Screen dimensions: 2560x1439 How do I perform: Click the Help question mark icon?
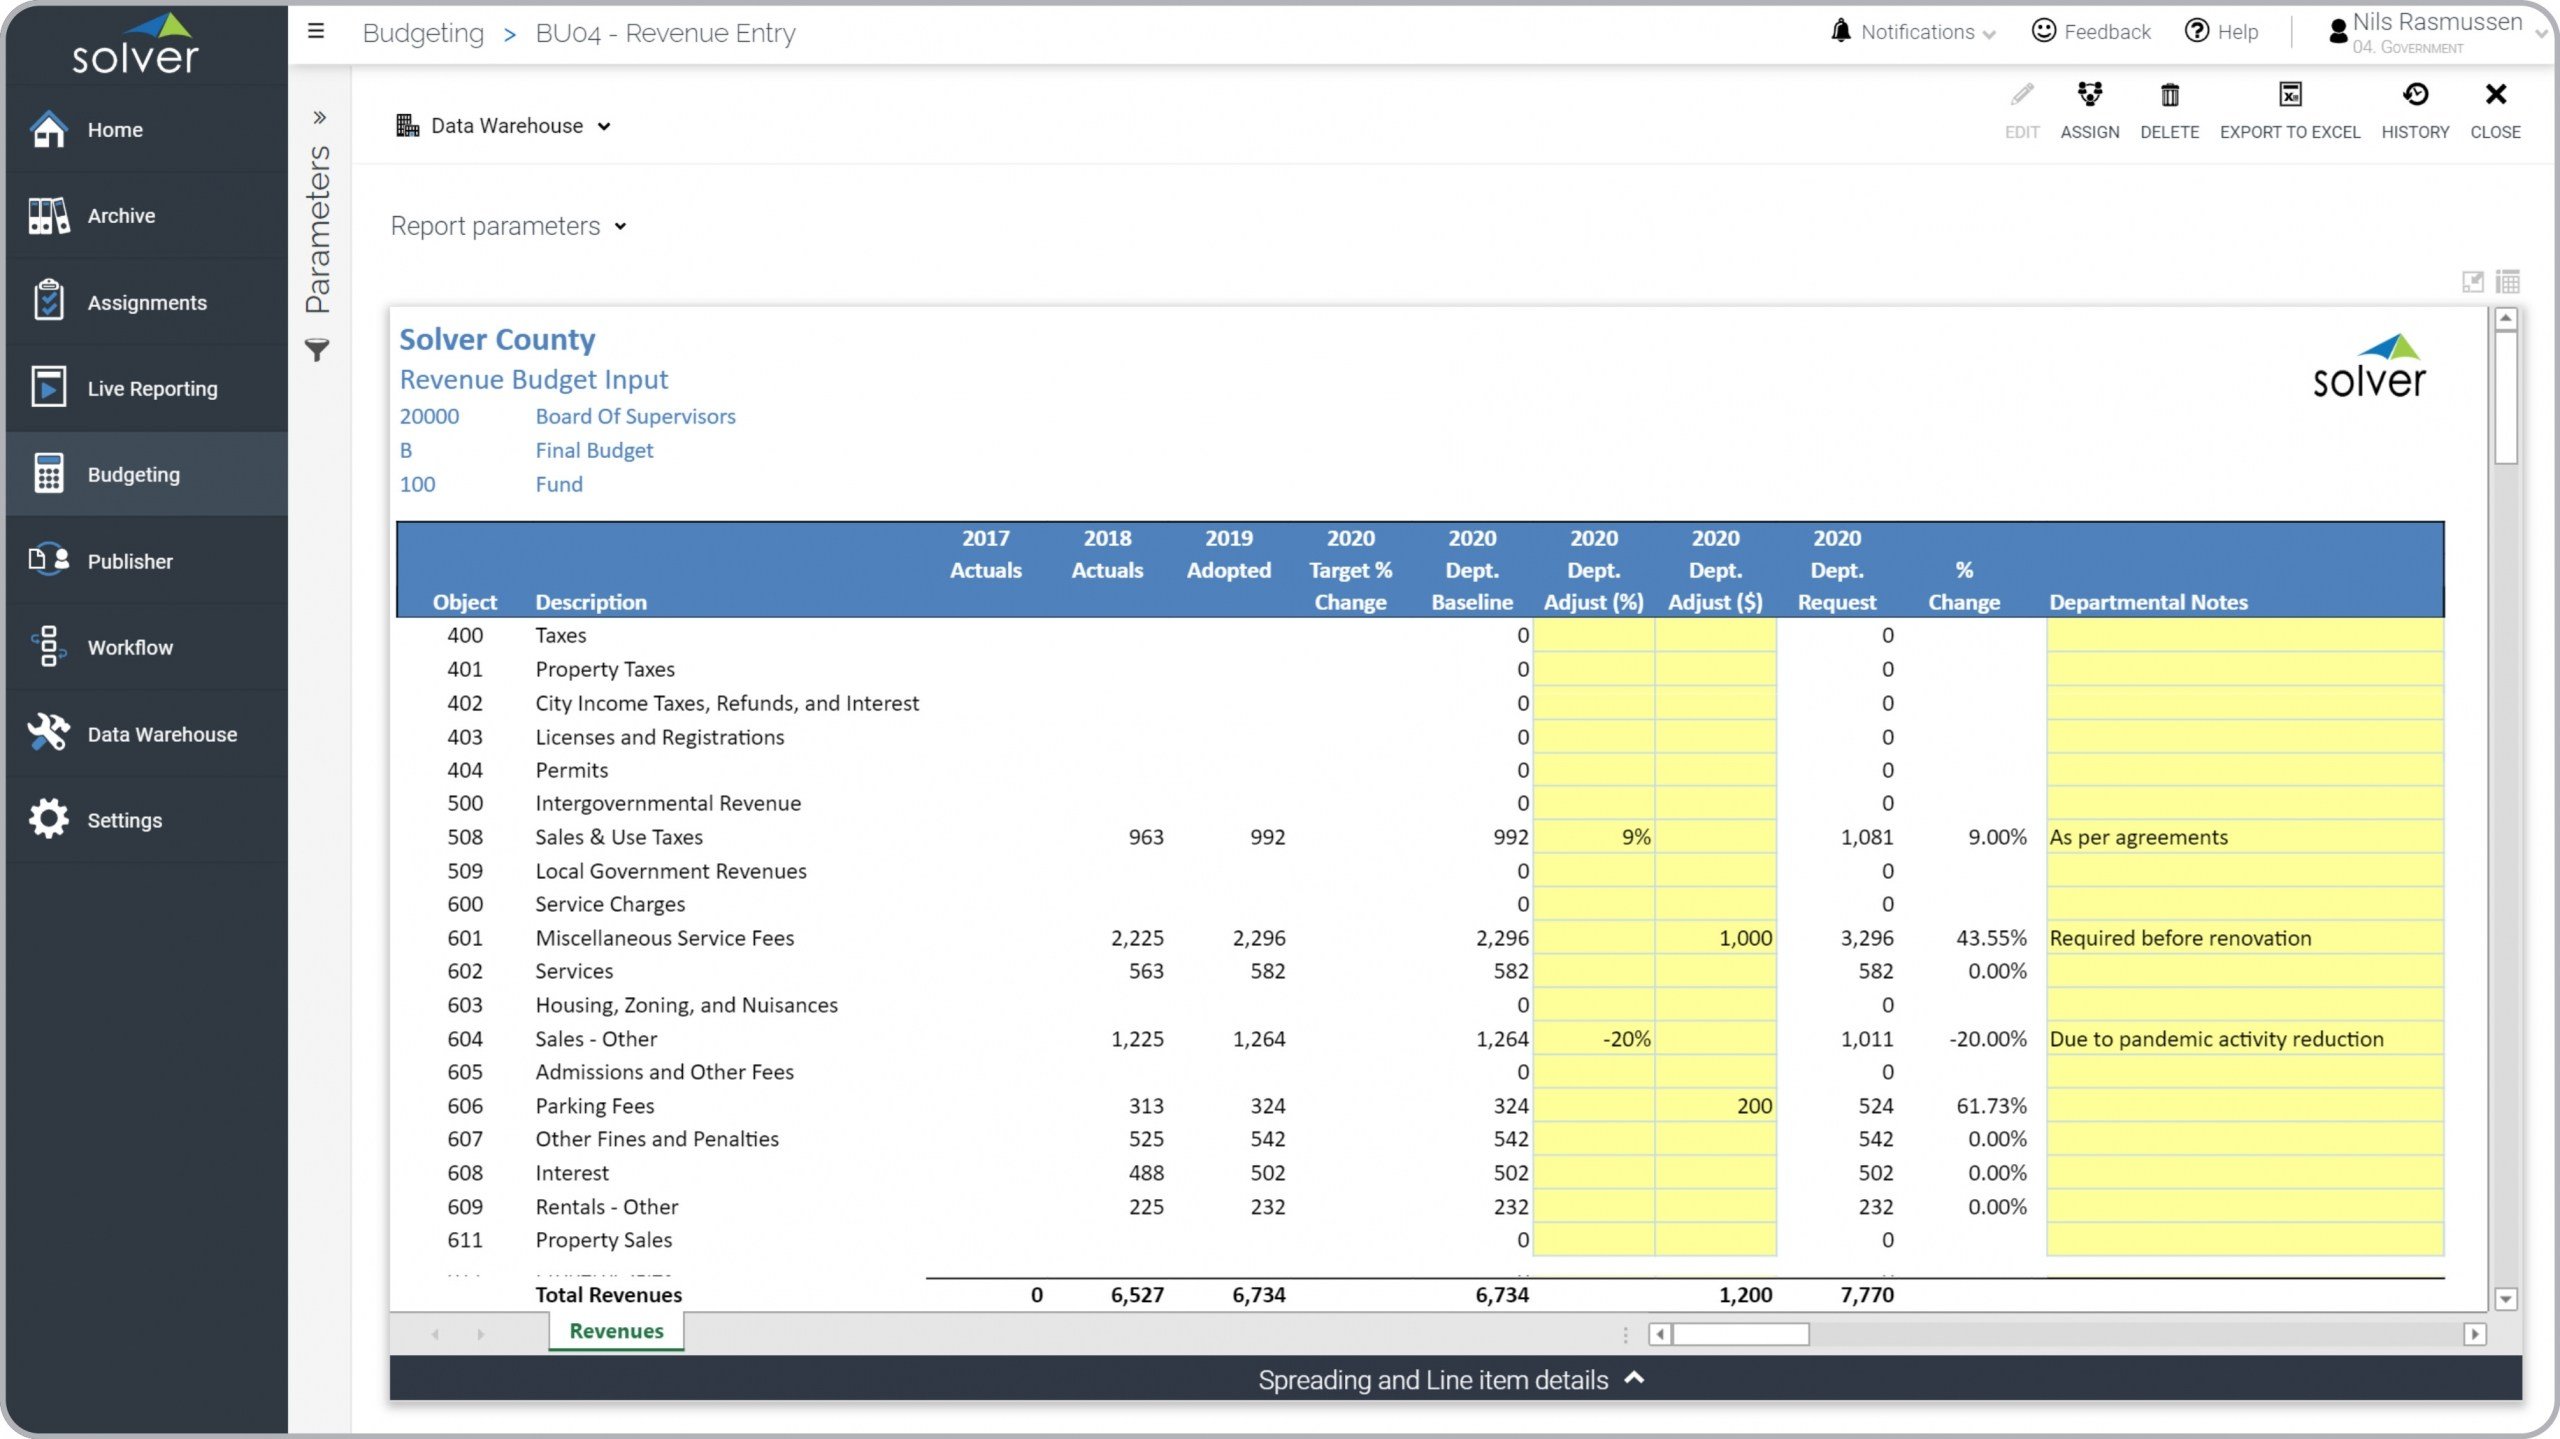[2196, 32]
